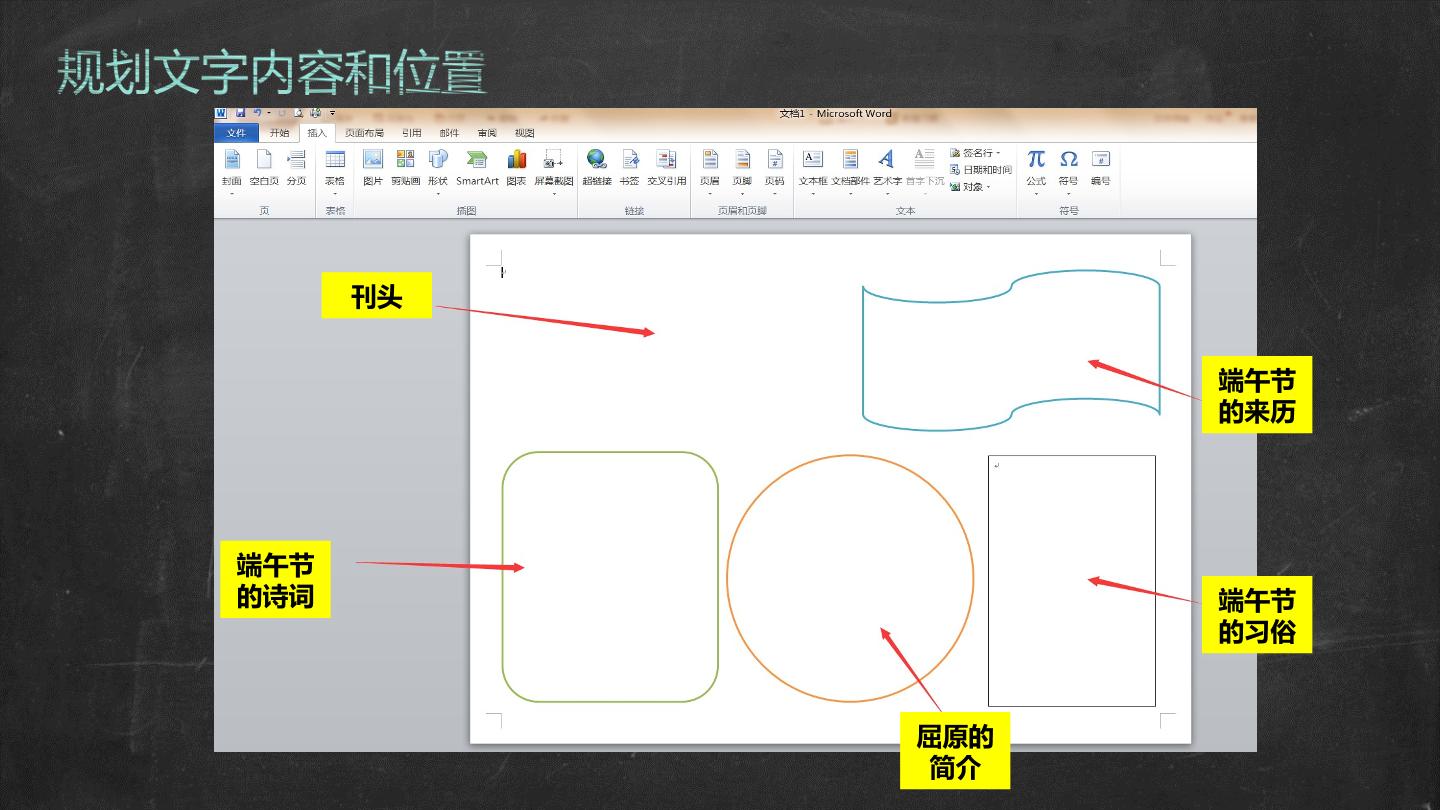Open the 符号 symbol dropdown
This screenshot has width=1440, height=810.
point(1068,170)
